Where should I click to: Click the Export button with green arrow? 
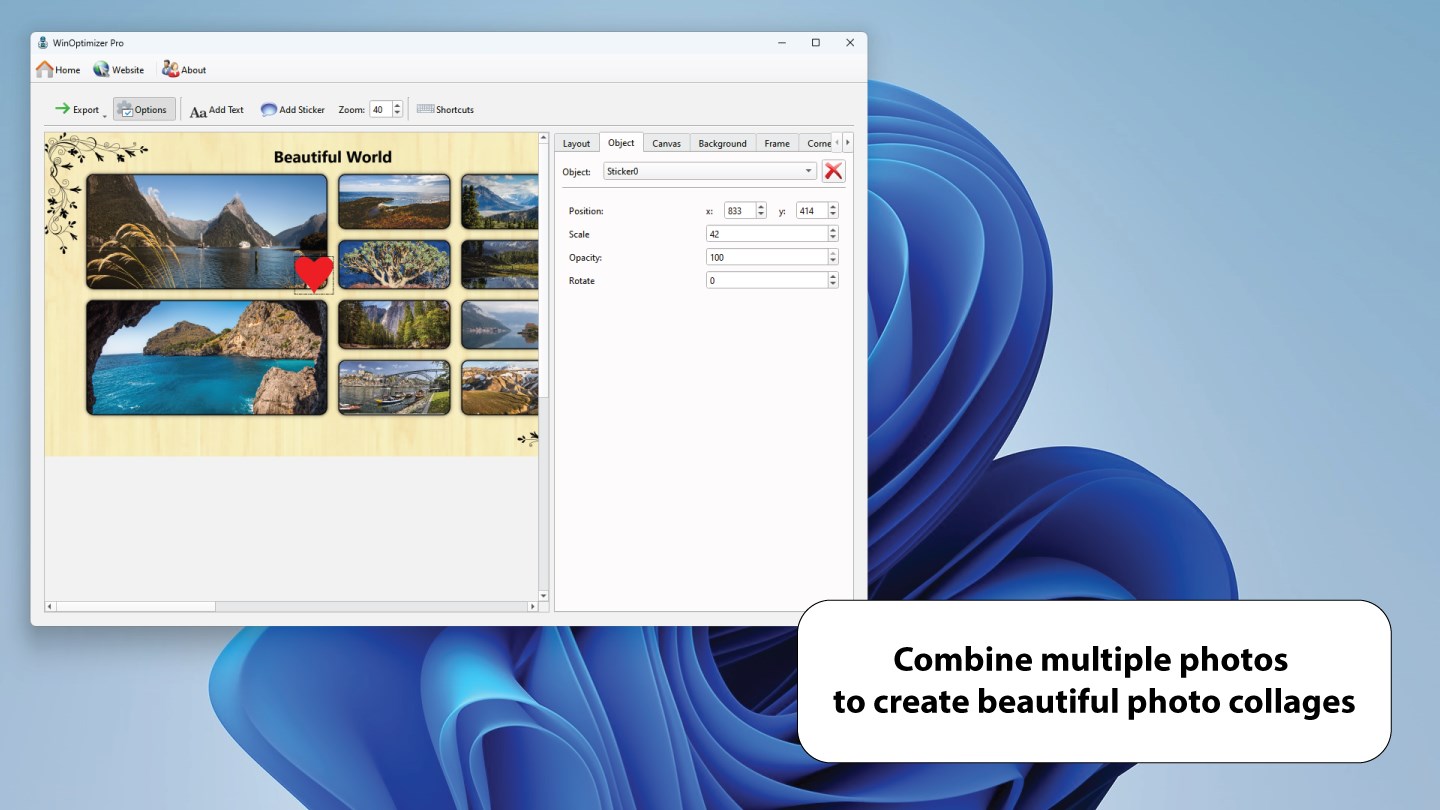pos(76,110)
